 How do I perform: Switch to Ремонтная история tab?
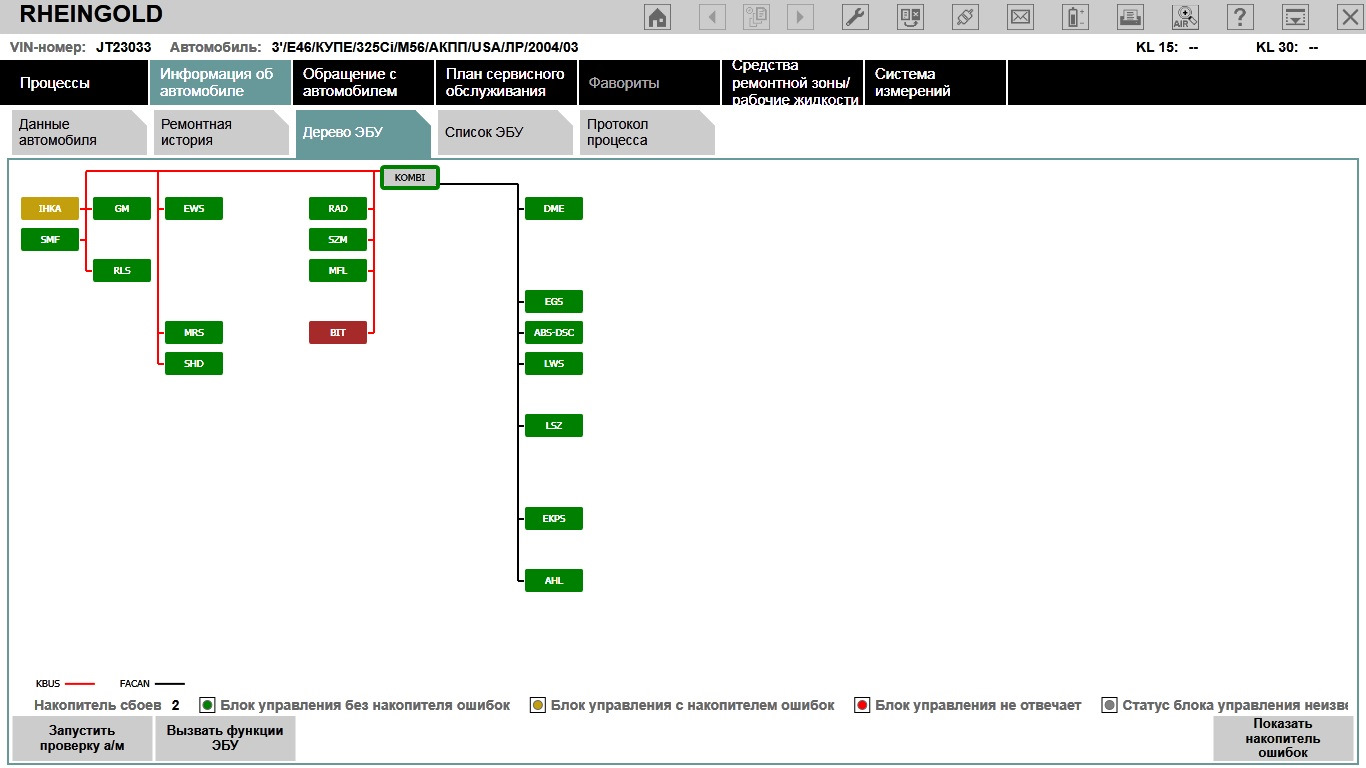[x=221, y=132]
